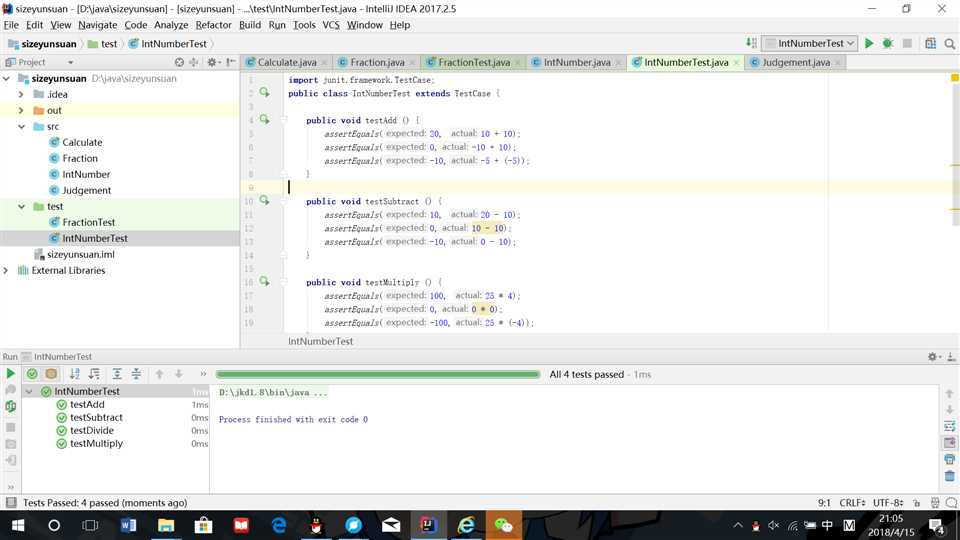
Task: Open the VCS menu
Action: [x=331, y=25]
